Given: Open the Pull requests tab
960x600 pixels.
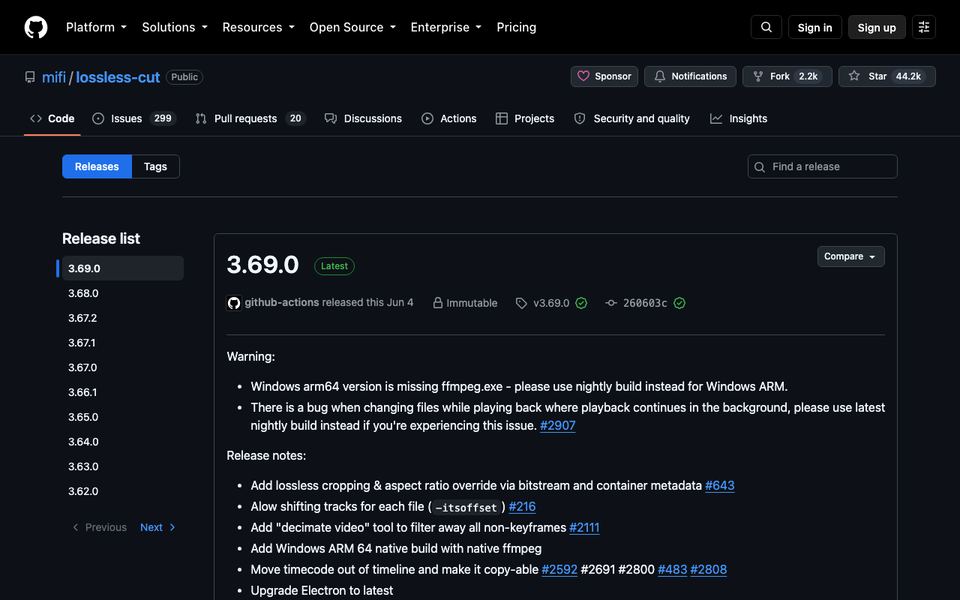Looking at the screenshot, I should (x=250, y=119).
